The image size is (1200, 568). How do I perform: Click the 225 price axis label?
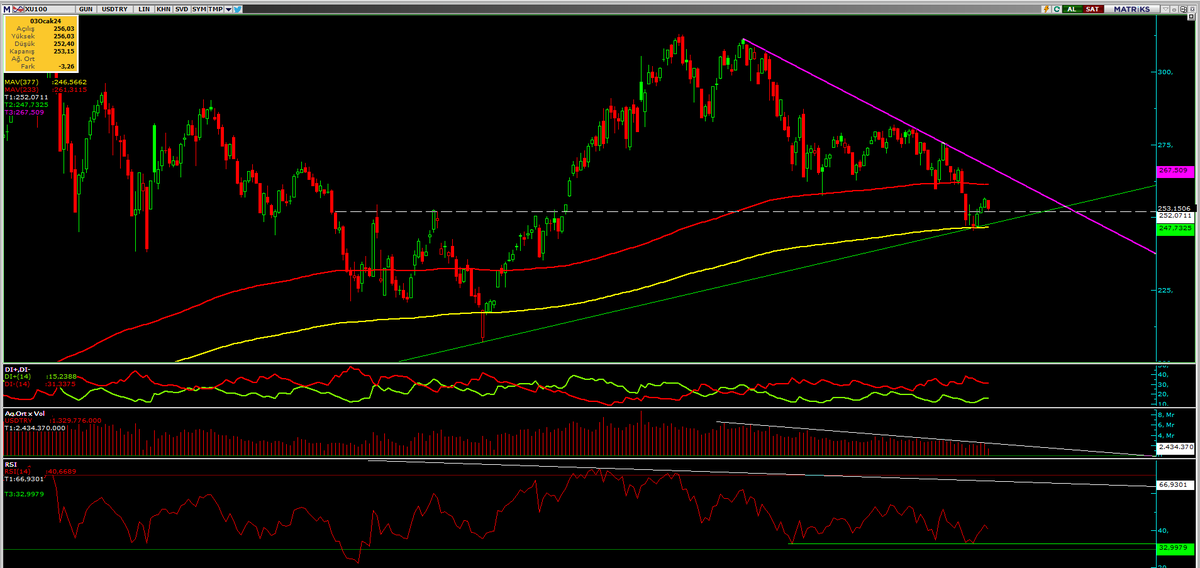(x=1166, y=291)
